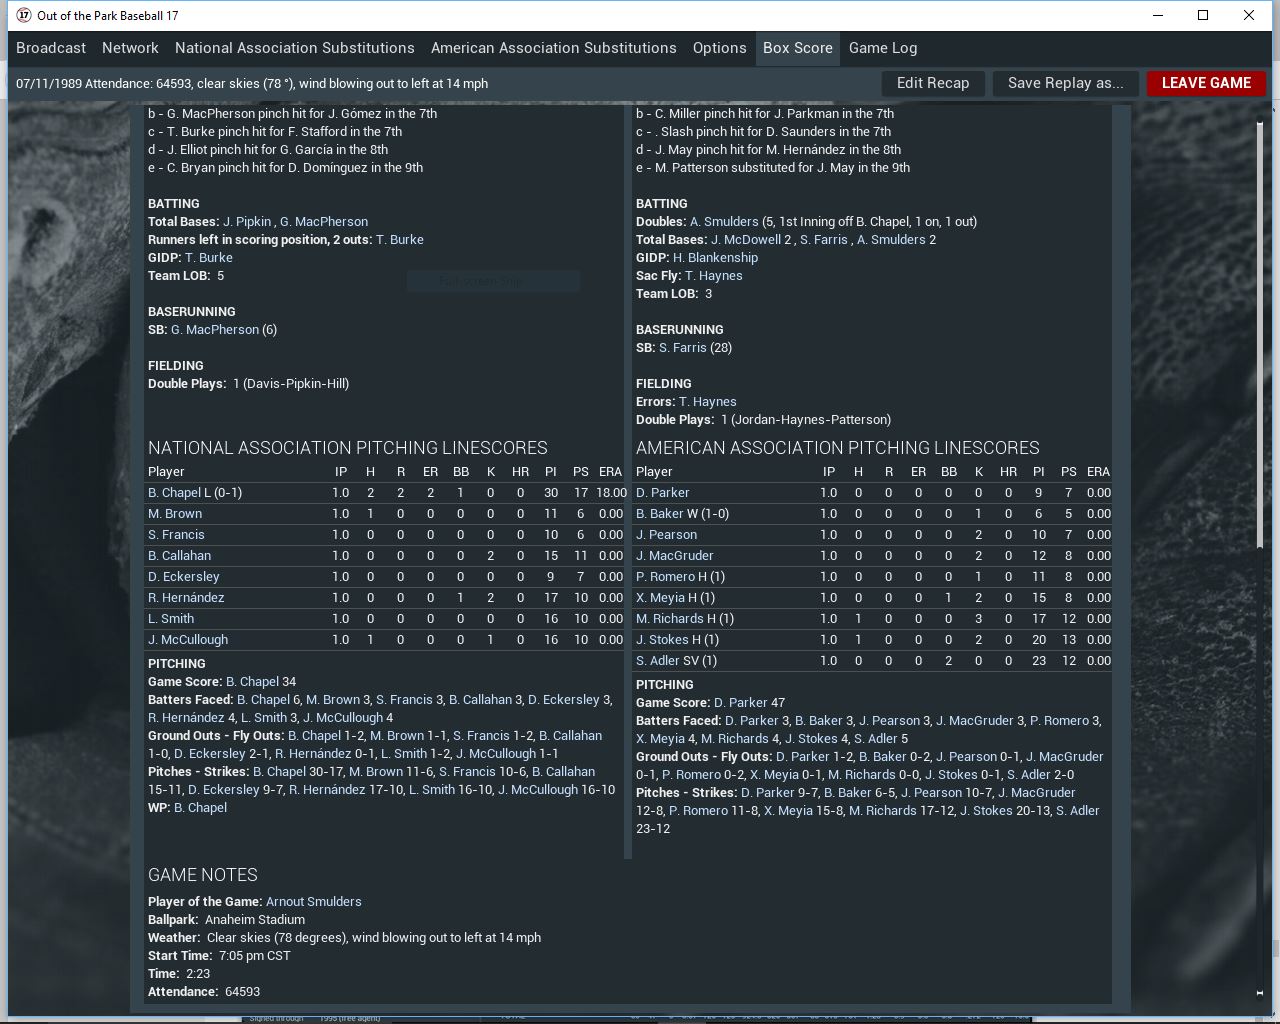1280x1024 pixels.
Task: Open B. Chapel in National pitching linescores table
Action: tap(174, 493)
